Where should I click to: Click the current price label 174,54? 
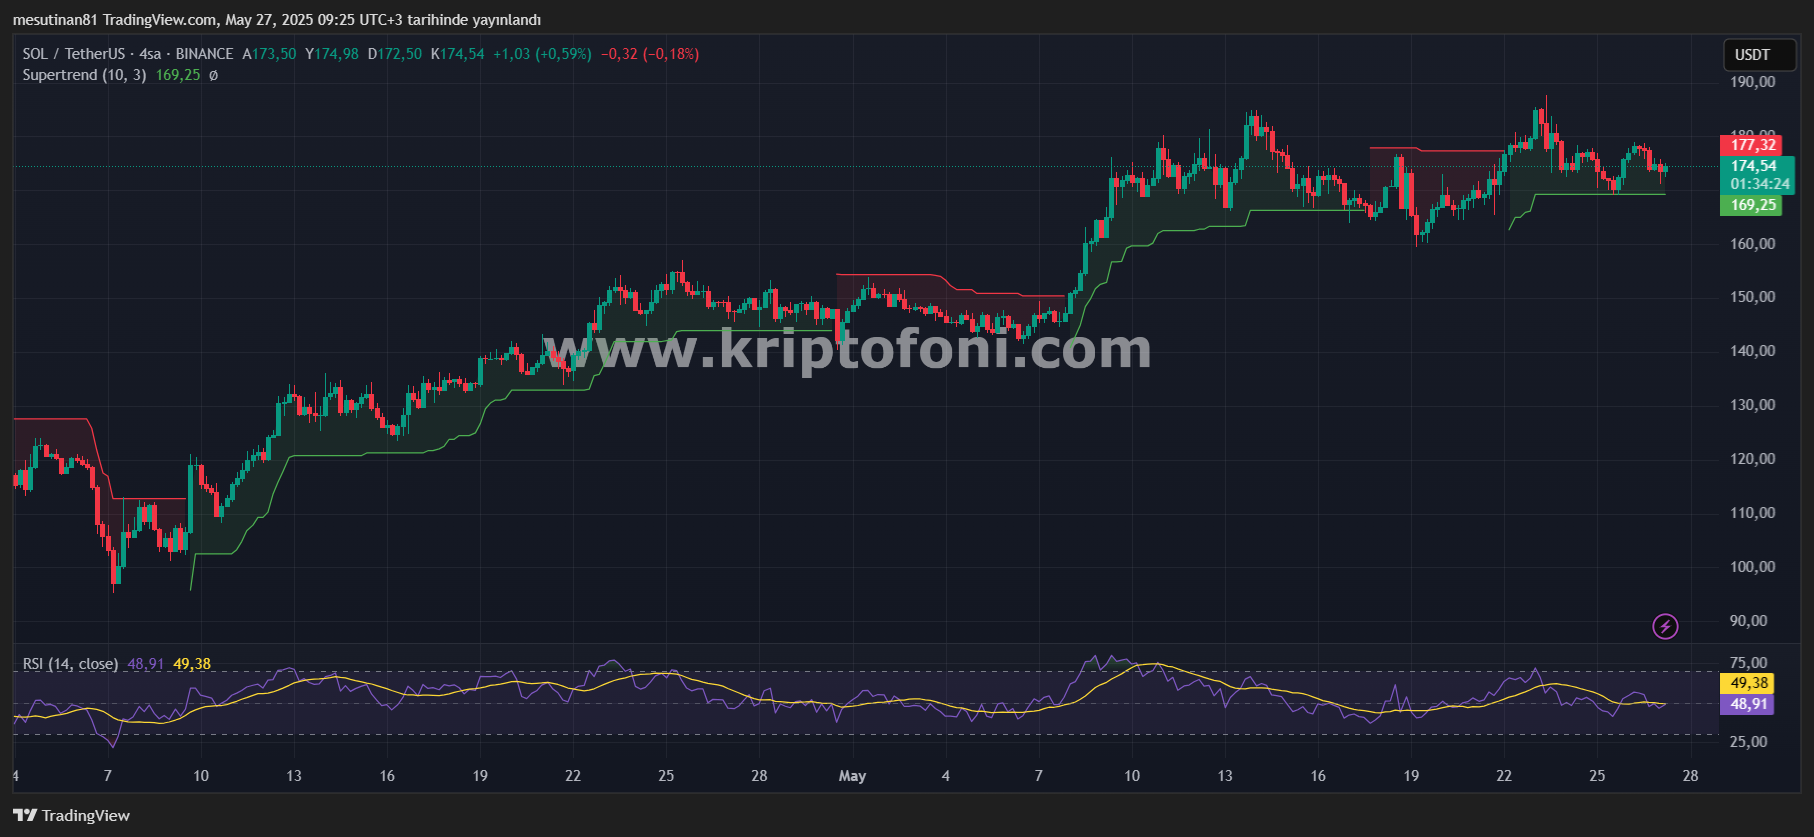point(1754,166)
